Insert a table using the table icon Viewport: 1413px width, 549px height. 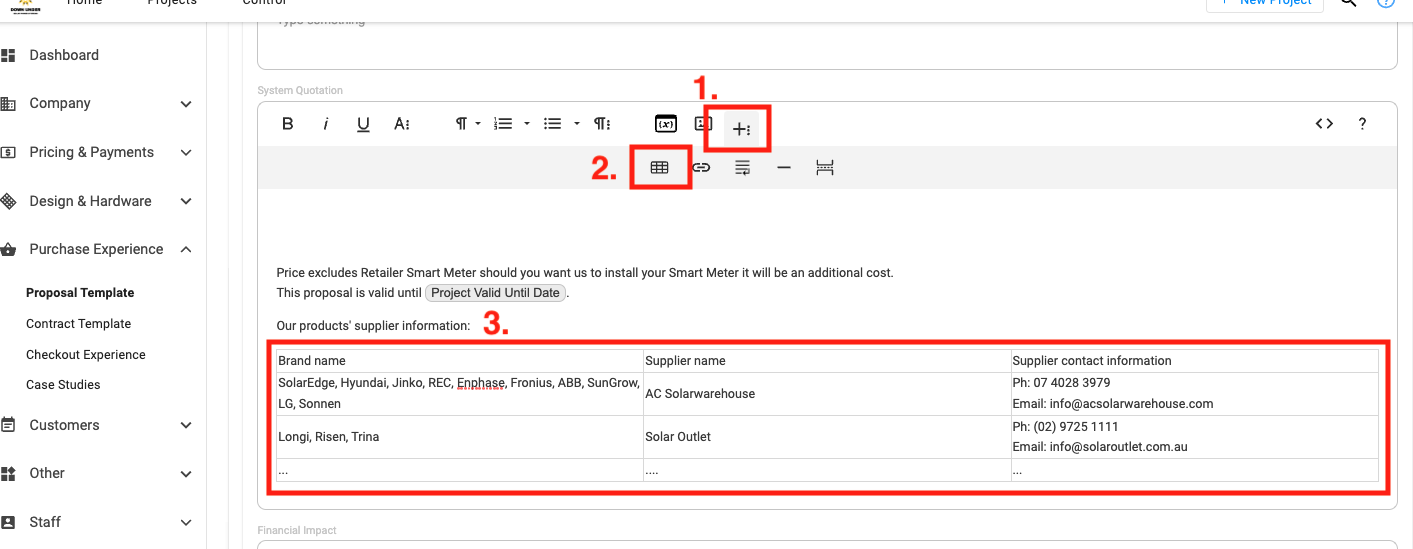(x=660, y=168)
